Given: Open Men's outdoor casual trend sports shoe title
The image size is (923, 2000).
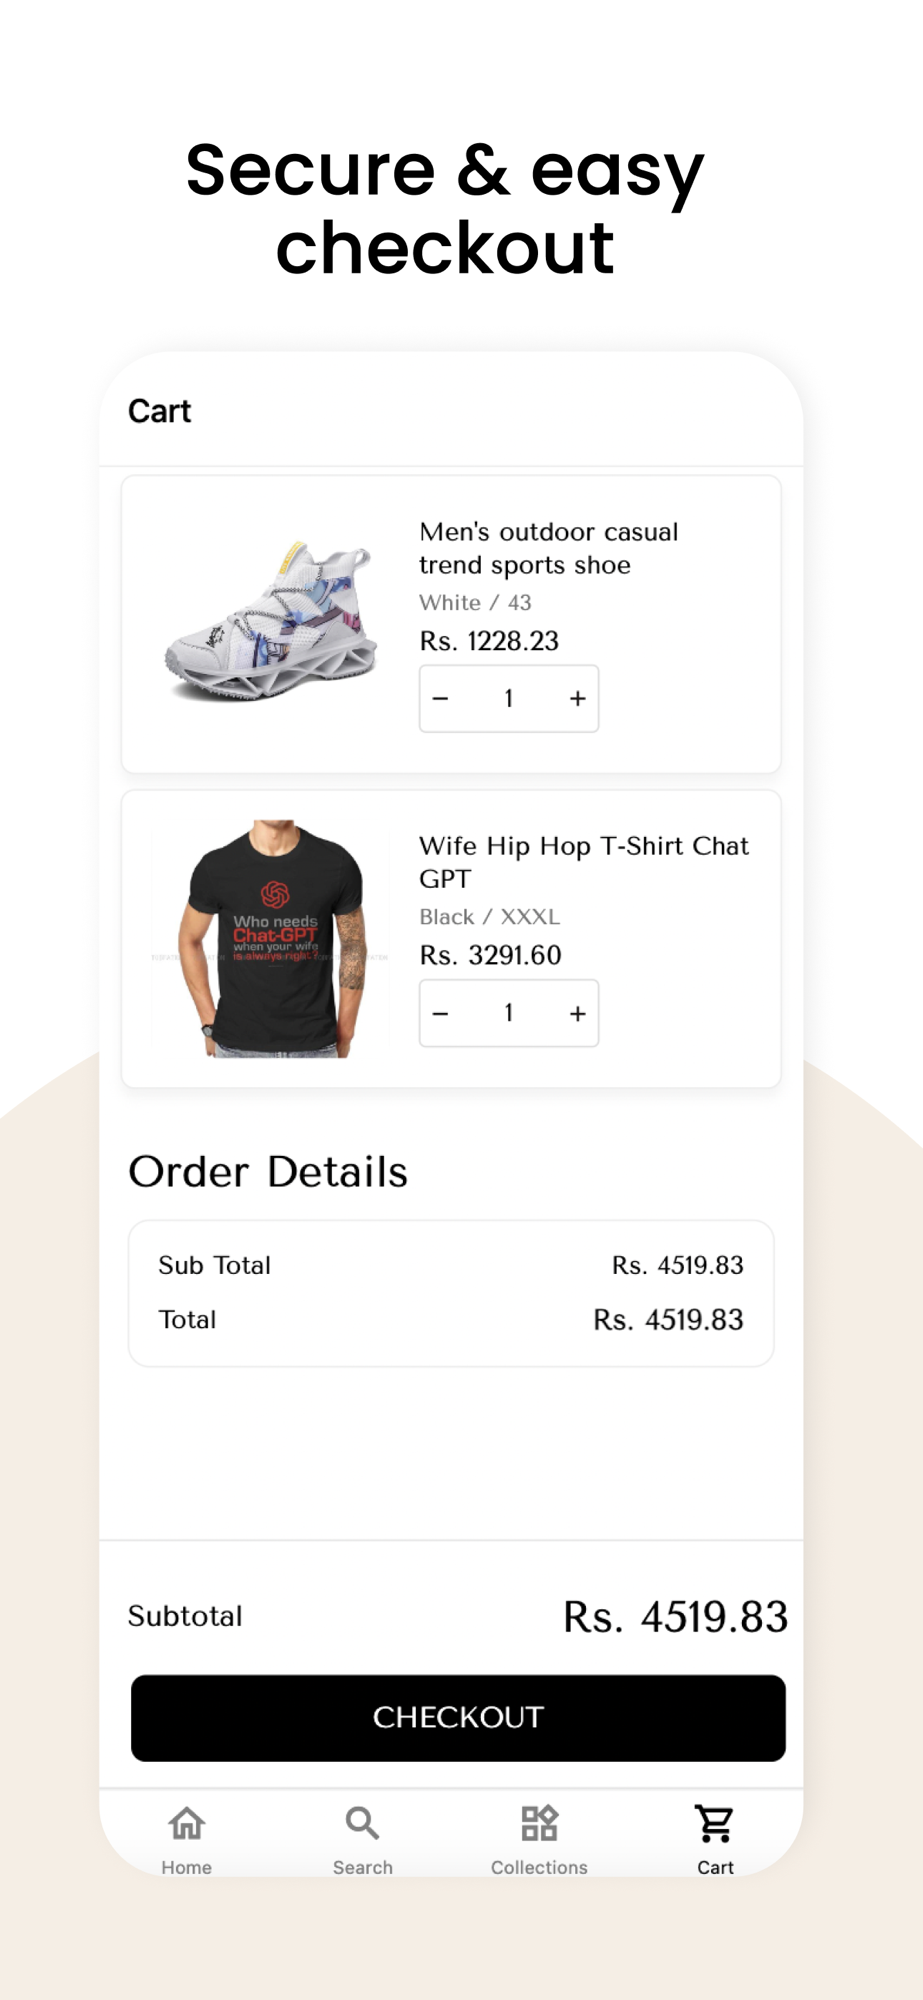Looking at the screenshot, I should coord(549,548).
